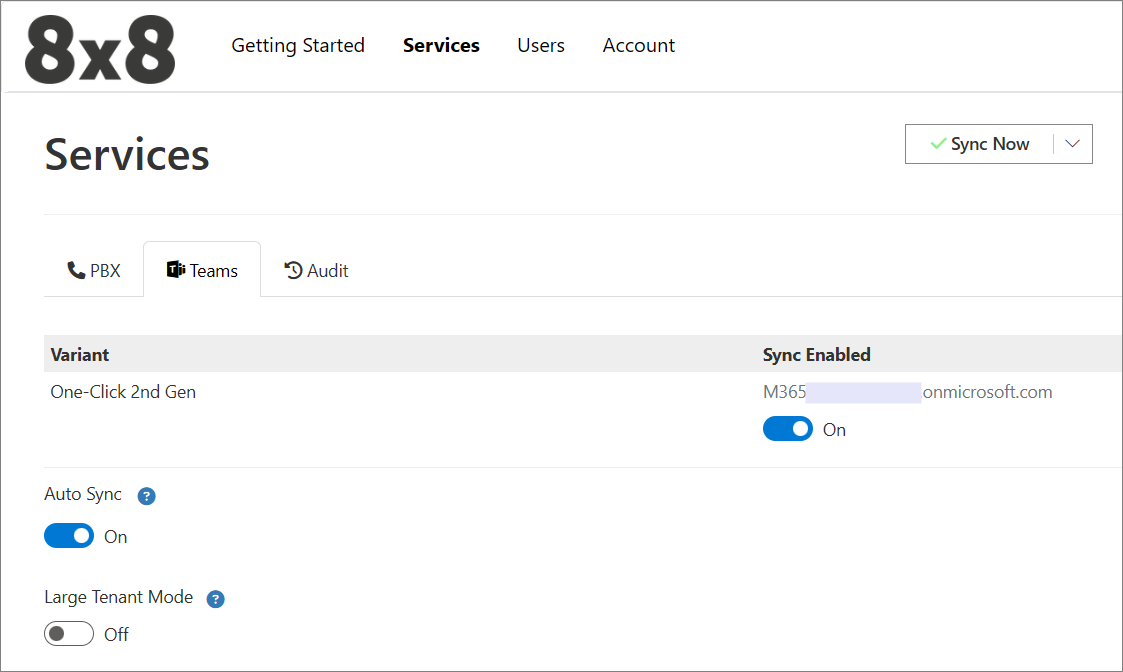This screenshot has width=1123, height=672.
Task: Click the Sync Enabled column header
Action: coord(816,355)
